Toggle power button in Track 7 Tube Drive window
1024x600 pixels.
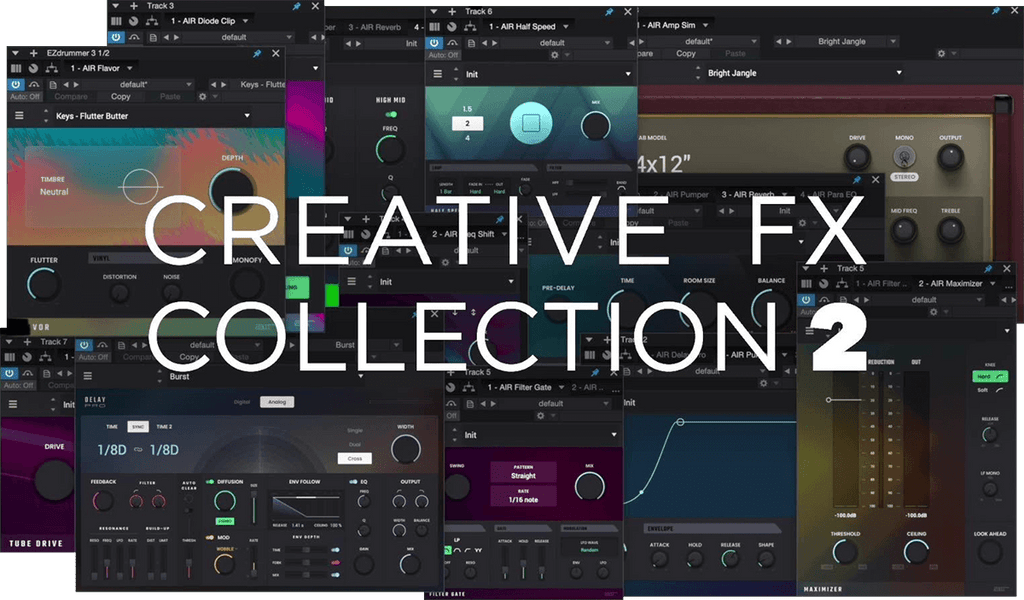[9, 373]
